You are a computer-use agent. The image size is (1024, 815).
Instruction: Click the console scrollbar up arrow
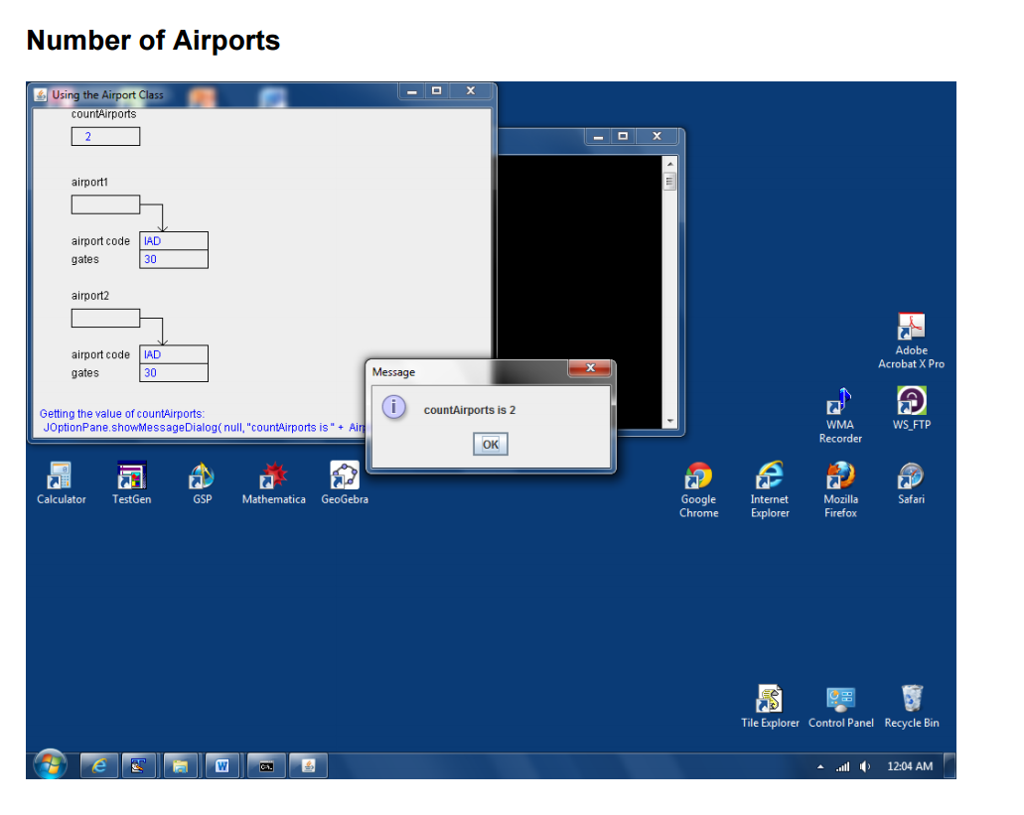coord(670,163)
